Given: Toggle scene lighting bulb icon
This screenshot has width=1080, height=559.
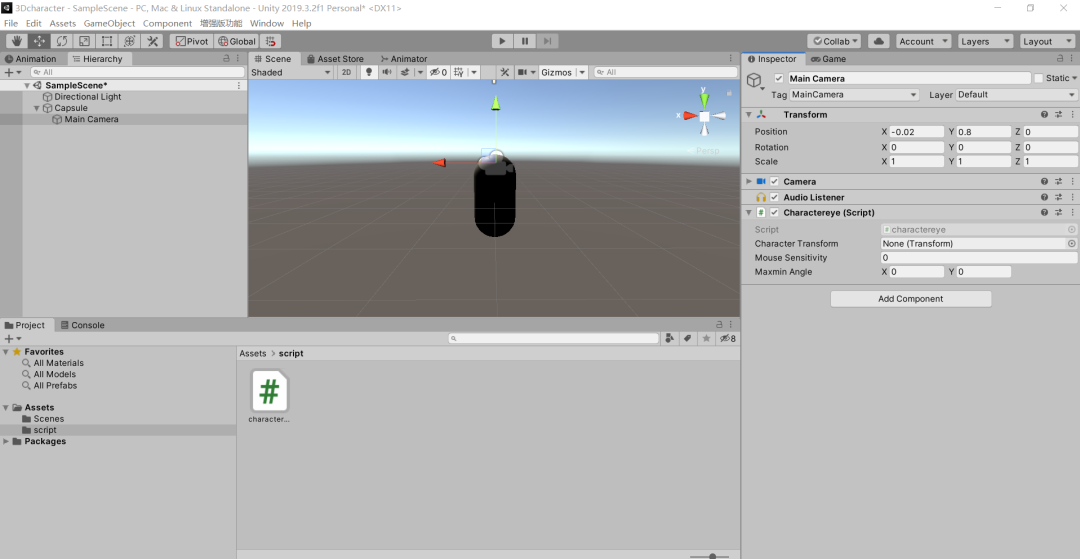Looking at the screenshot, I should coord(368,72).
